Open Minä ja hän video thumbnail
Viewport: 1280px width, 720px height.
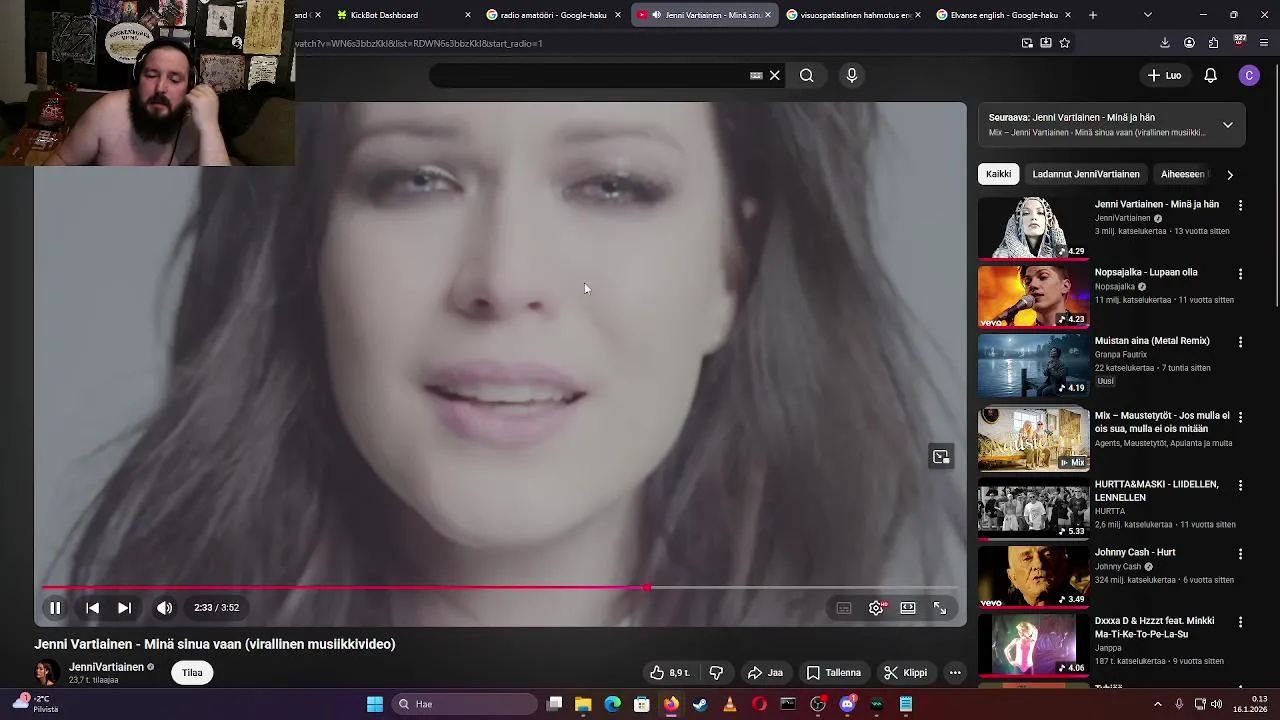point(1033,228)
